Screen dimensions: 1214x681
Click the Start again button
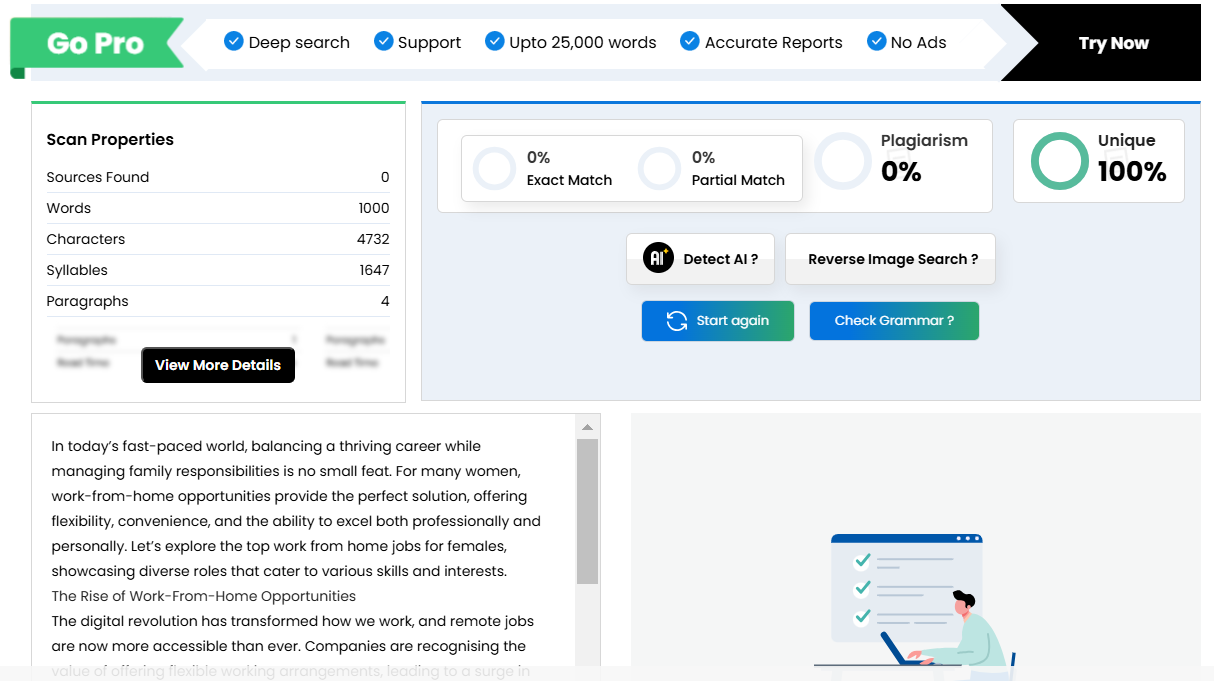[x=718, y=321]
